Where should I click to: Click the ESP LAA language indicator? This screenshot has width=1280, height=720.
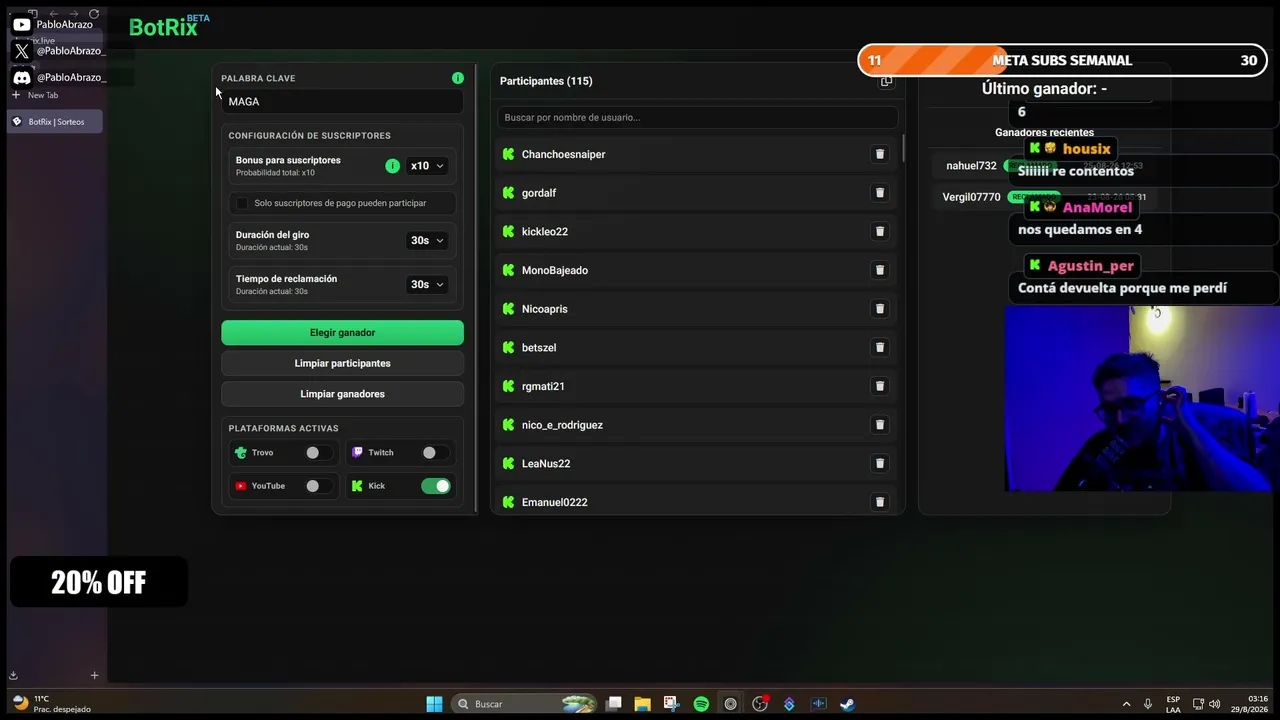pos(1173,704)
